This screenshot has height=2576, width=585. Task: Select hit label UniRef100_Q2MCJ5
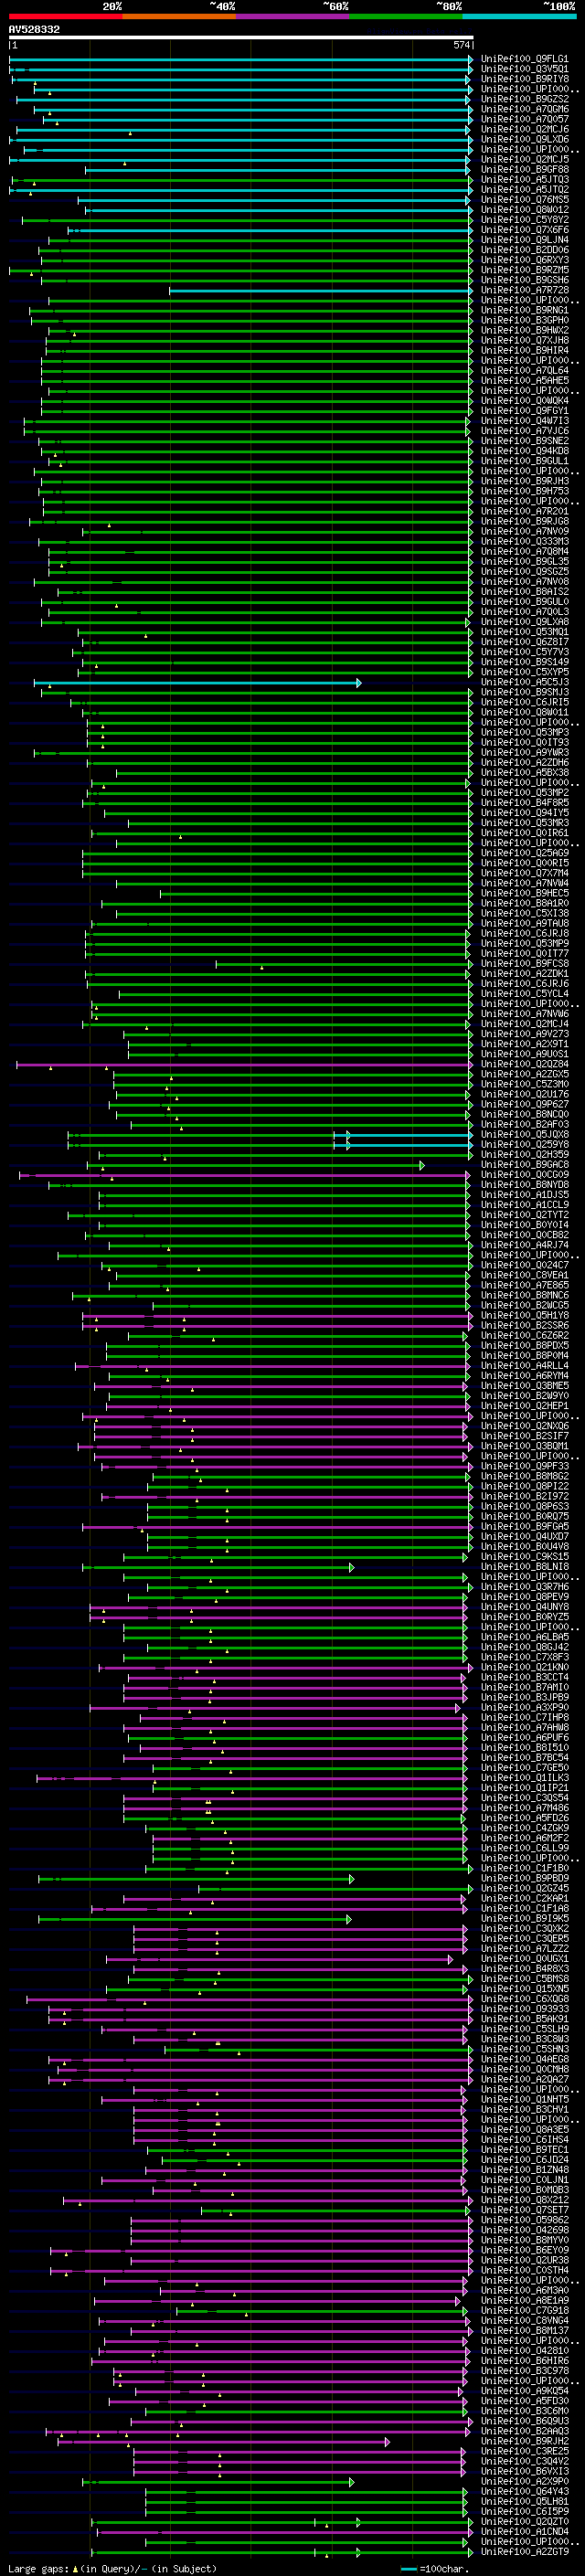(x=525, y=159)
